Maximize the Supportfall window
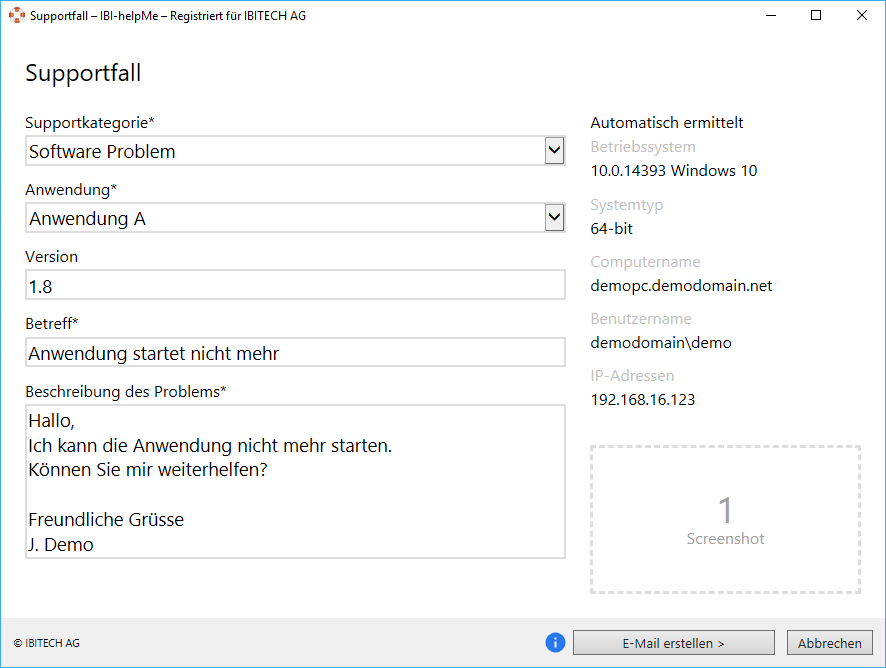 [816, 16]
